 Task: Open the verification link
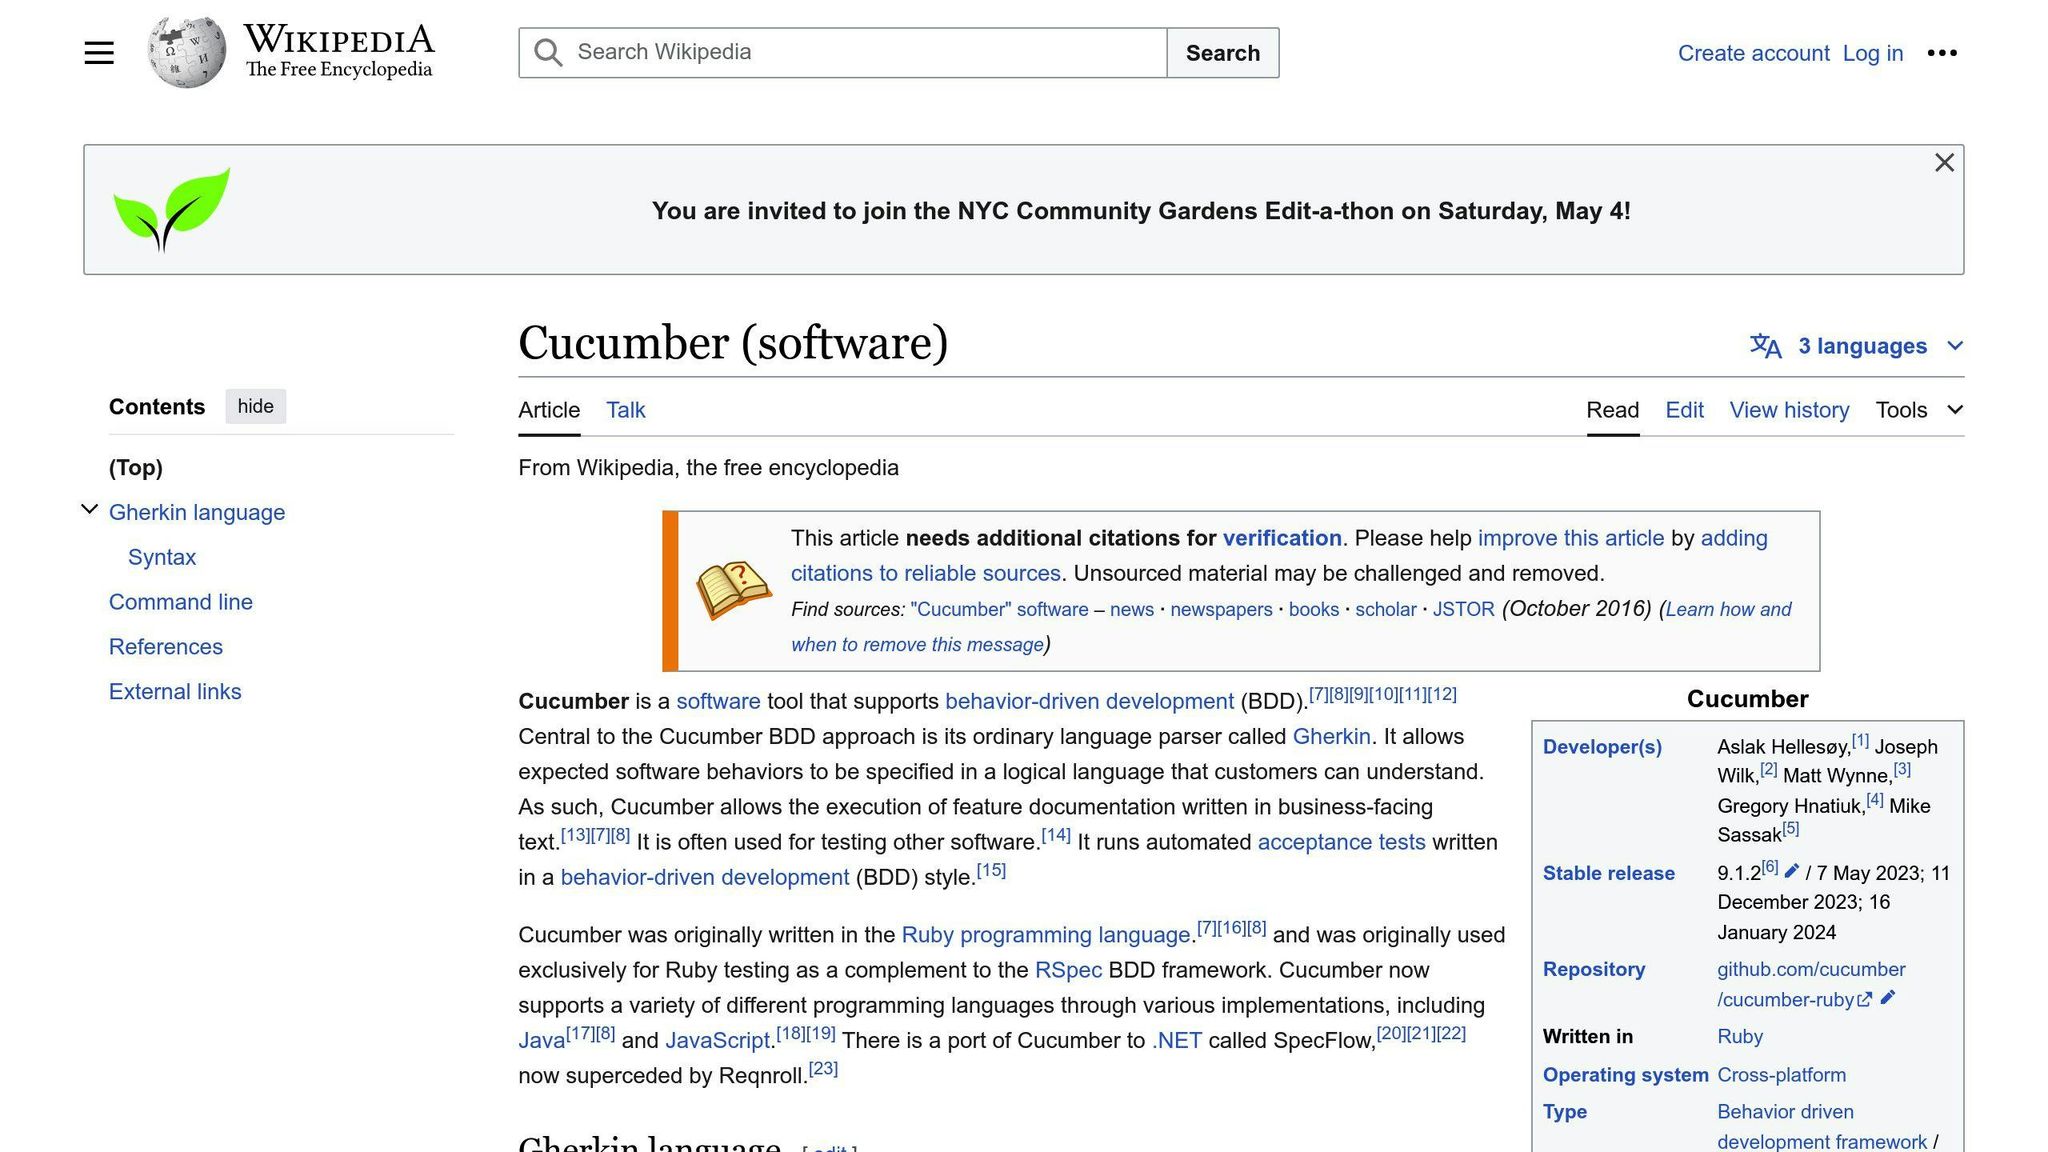click(x=1282, y=538)
